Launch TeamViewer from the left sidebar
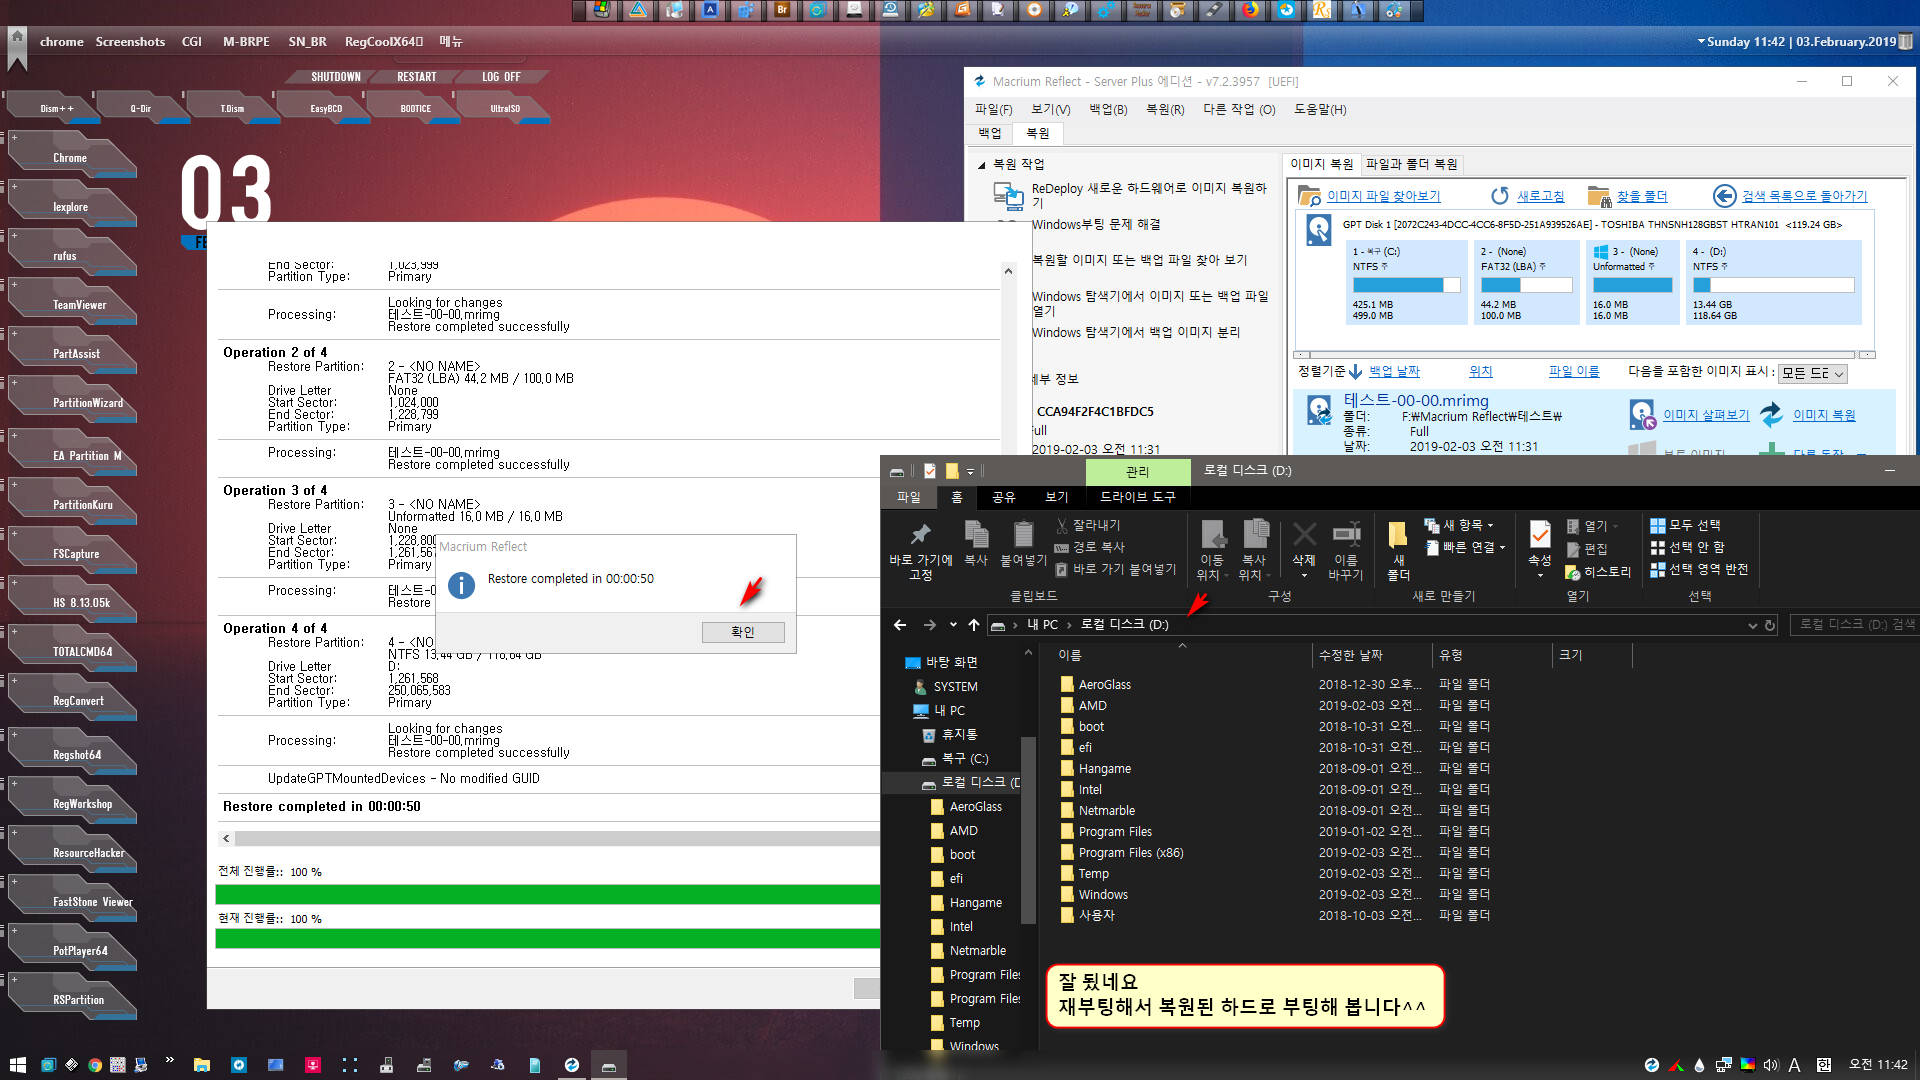The width and height of the screenshot is (1920, 1080). coord(79,305)
